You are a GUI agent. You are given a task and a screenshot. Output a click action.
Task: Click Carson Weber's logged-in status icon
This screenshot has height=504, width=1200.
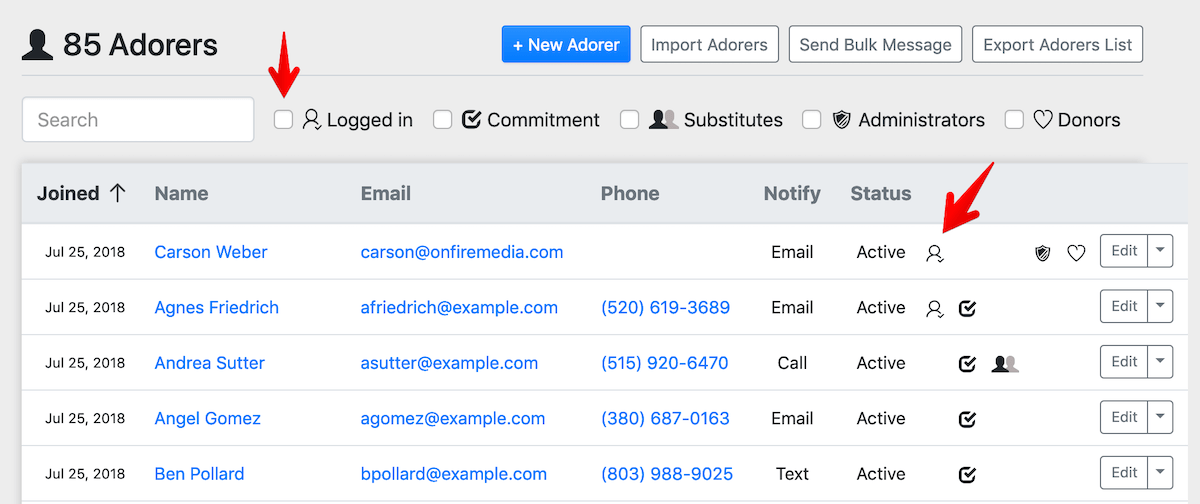click(935, 253)
